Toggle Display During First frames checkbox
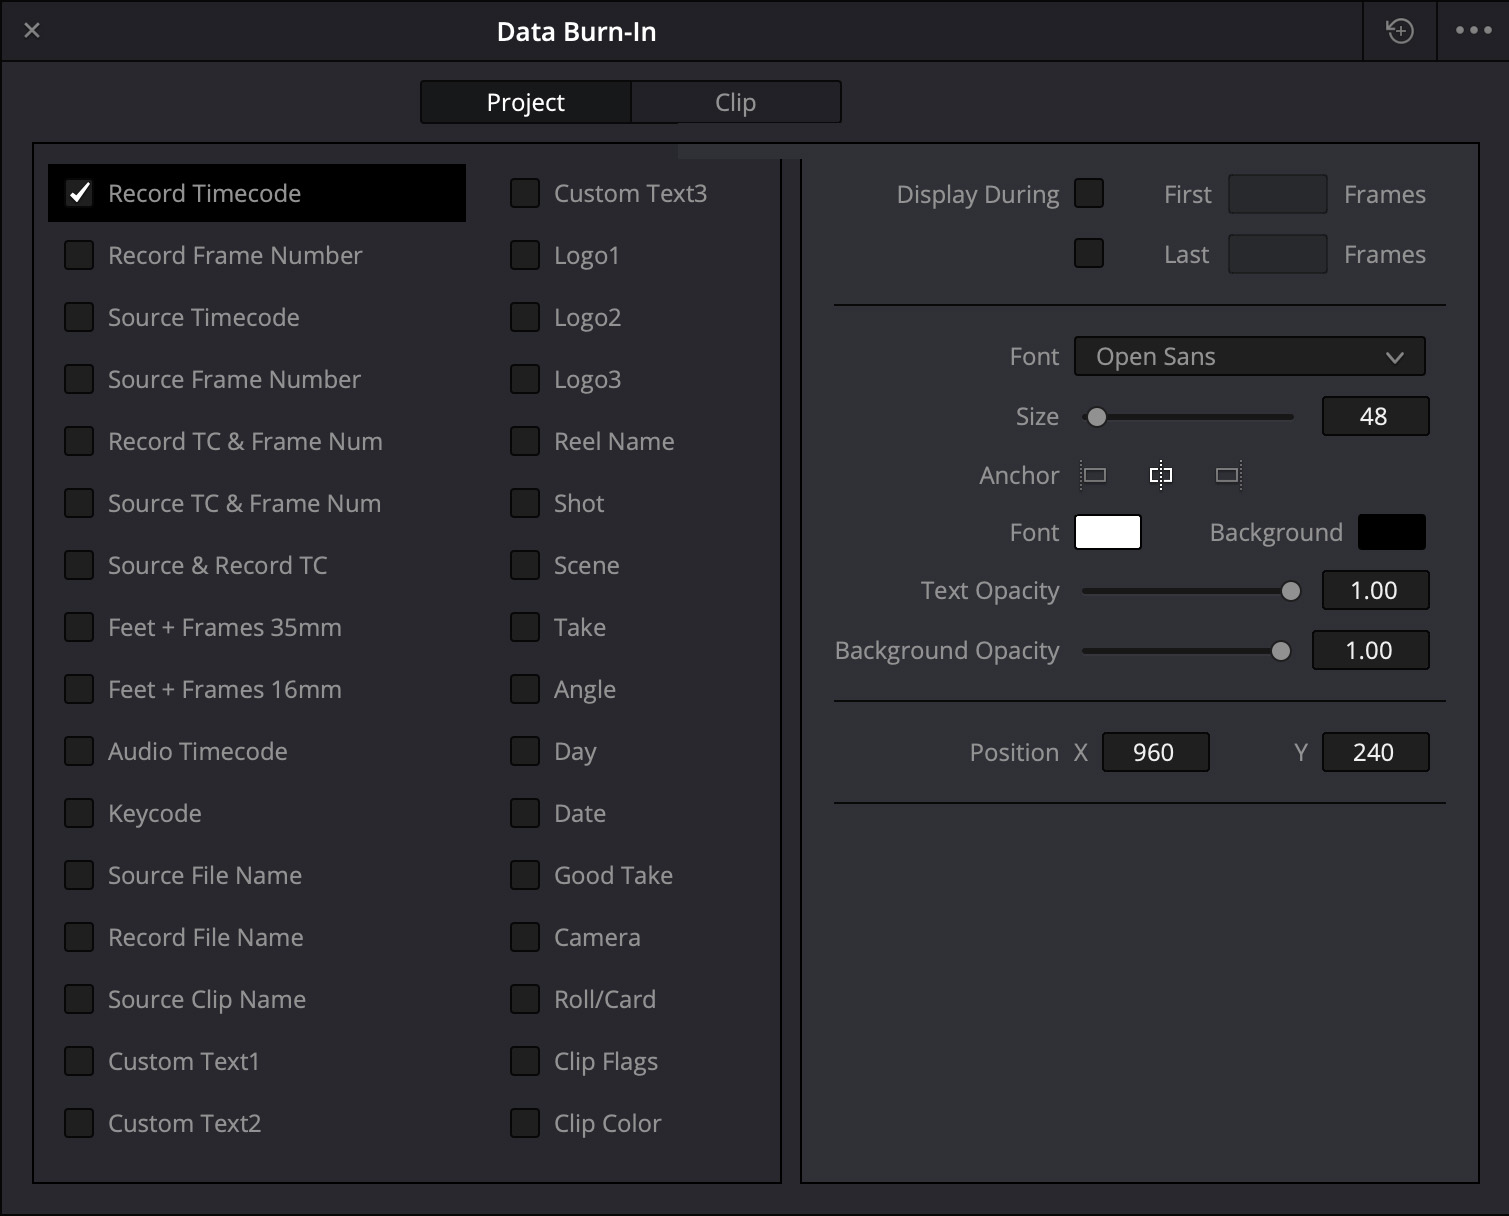This screenshot has height=1216, width=1509. click(x=1089, y=193)
